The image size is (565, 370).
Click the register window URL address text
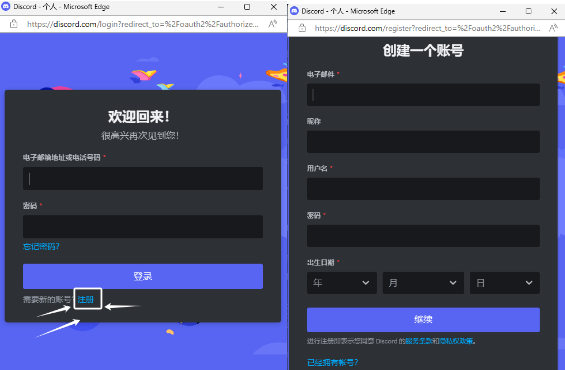[x=427, y=28]
